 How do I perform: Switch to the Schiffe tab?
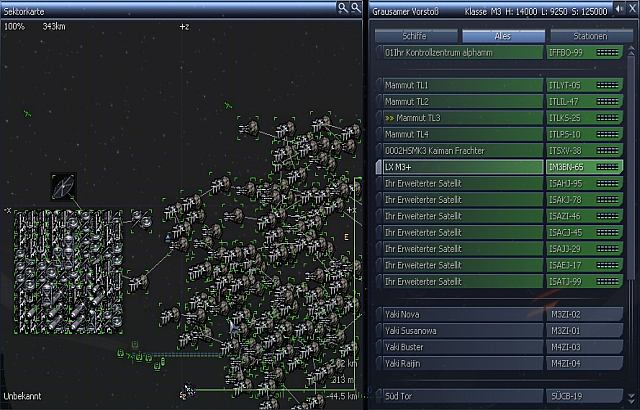click(x=416, y=36)
